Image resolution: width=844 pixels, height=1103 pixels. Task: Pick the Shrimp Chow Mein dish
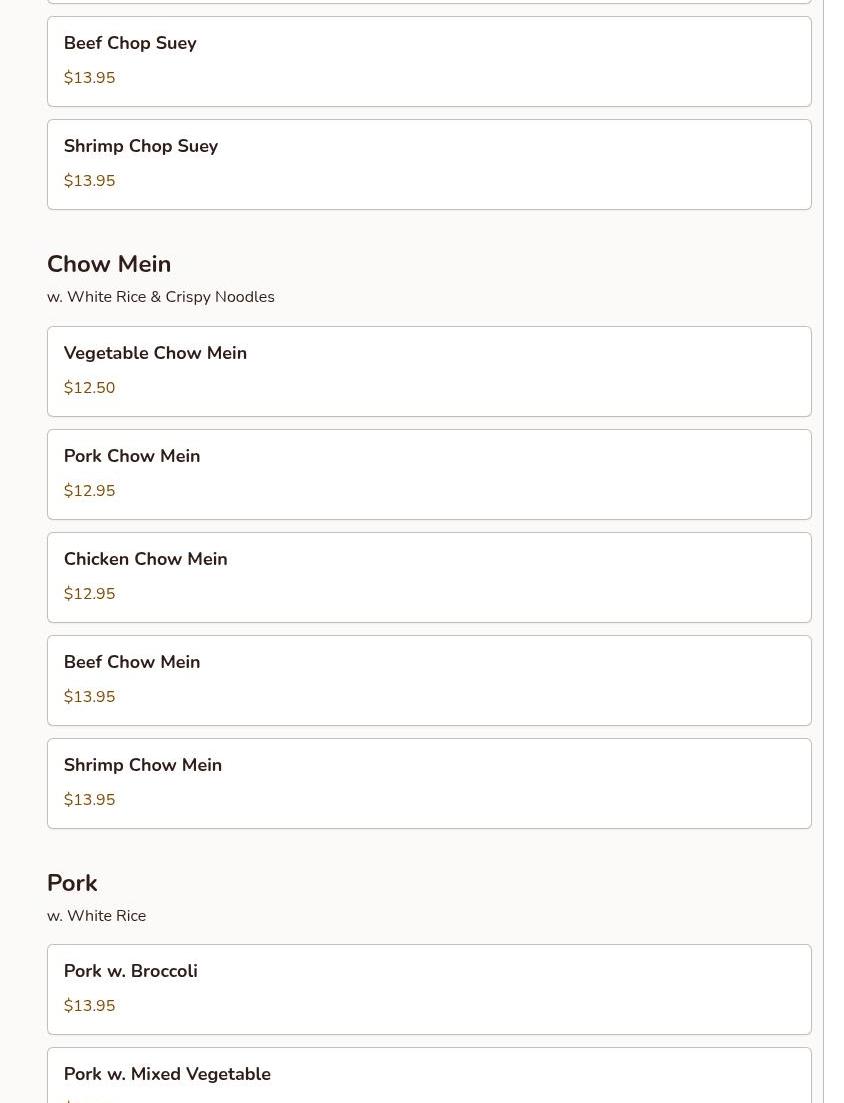429,783
